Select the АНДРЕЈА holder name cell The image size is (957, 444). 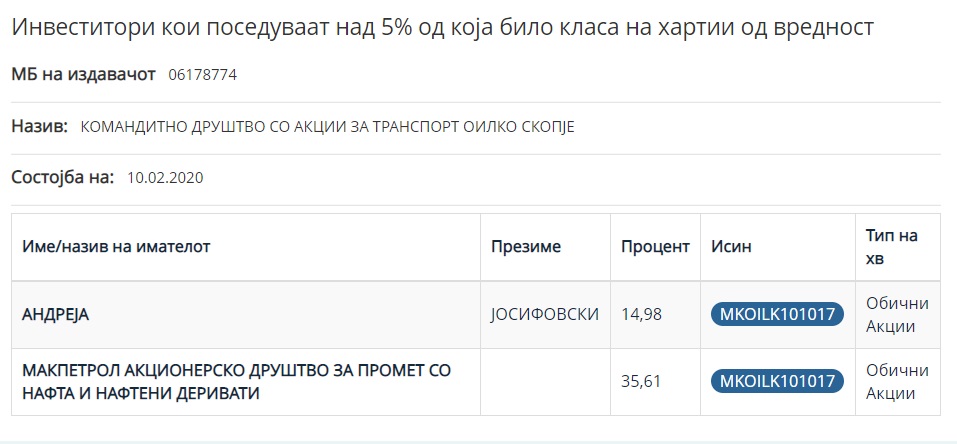56,314
